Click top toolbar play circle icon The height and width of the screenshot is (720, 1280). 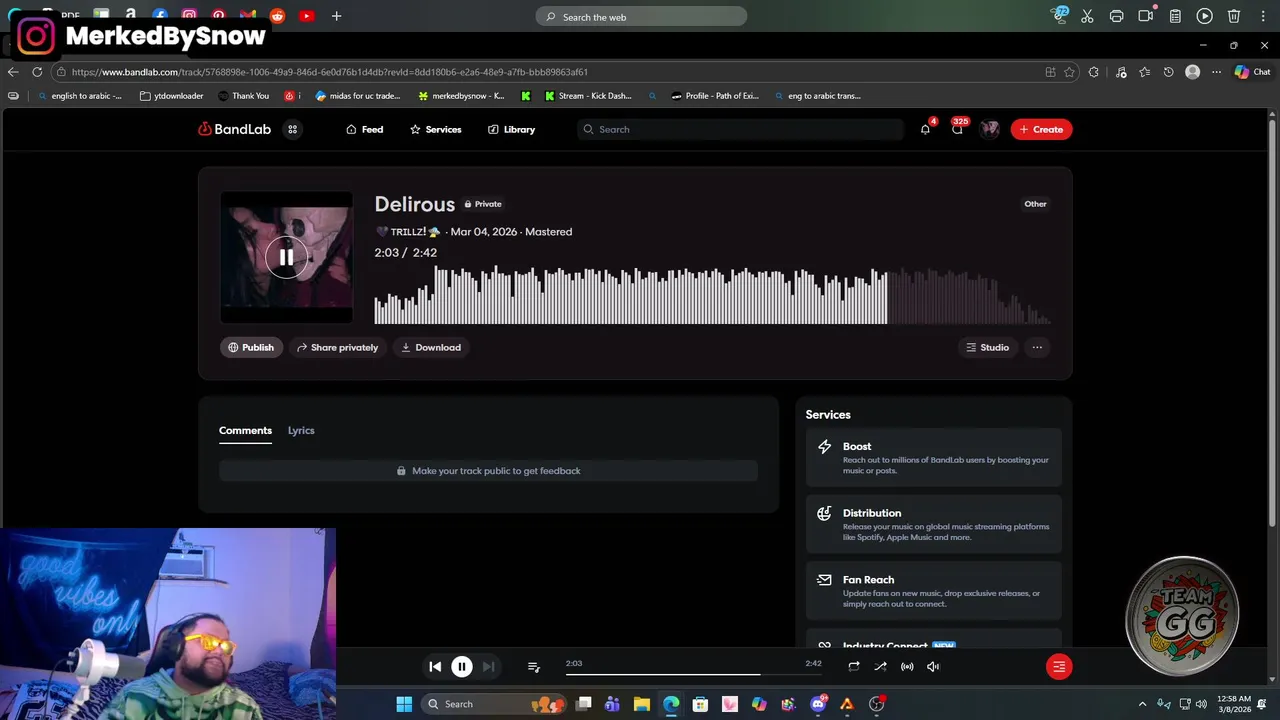click(x=1205, y=16)
